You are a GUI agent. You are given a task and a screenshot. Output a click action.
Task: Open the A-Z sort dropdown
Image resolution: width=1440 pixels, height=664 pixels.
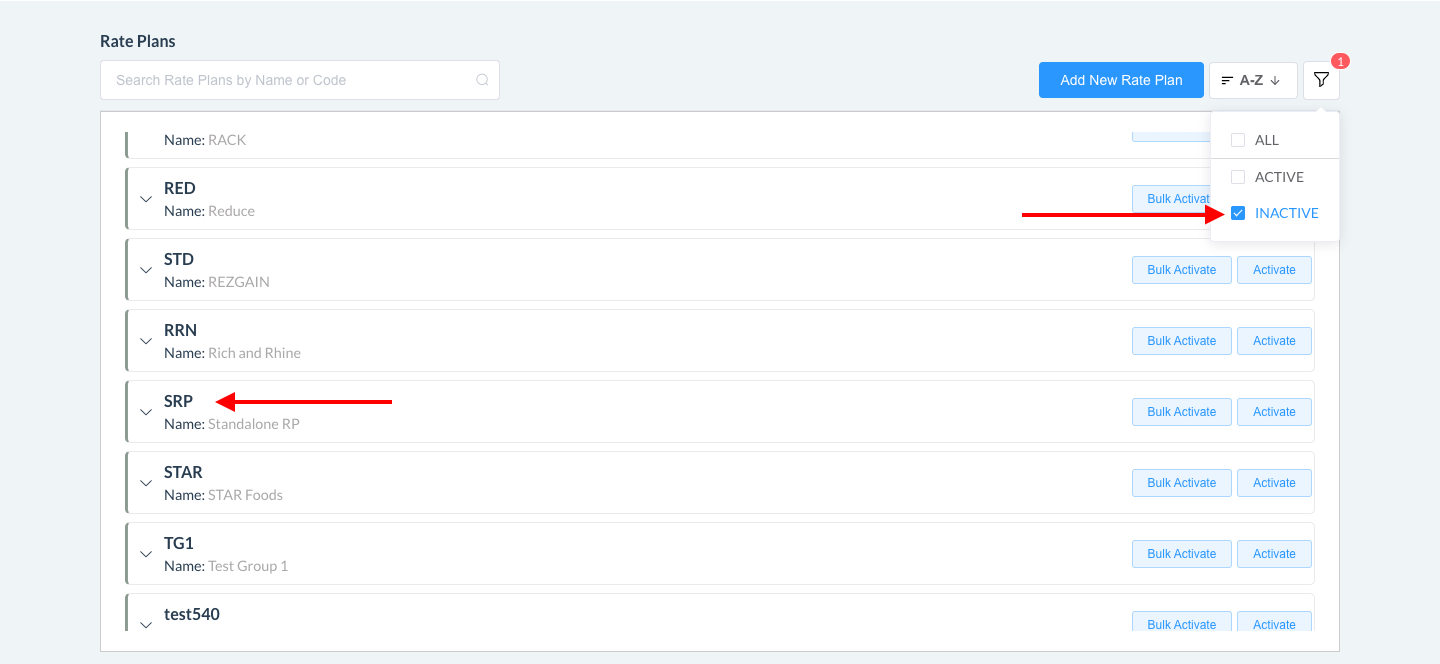[1252, 80]
